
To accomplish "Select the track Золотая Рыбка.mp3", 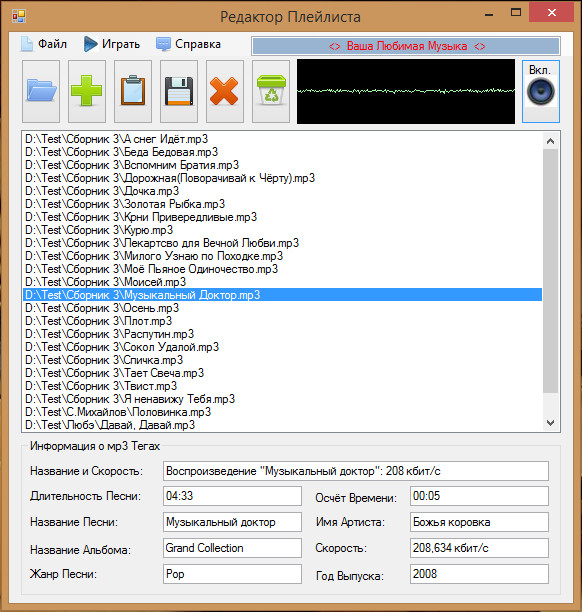I will pos(282,204).
